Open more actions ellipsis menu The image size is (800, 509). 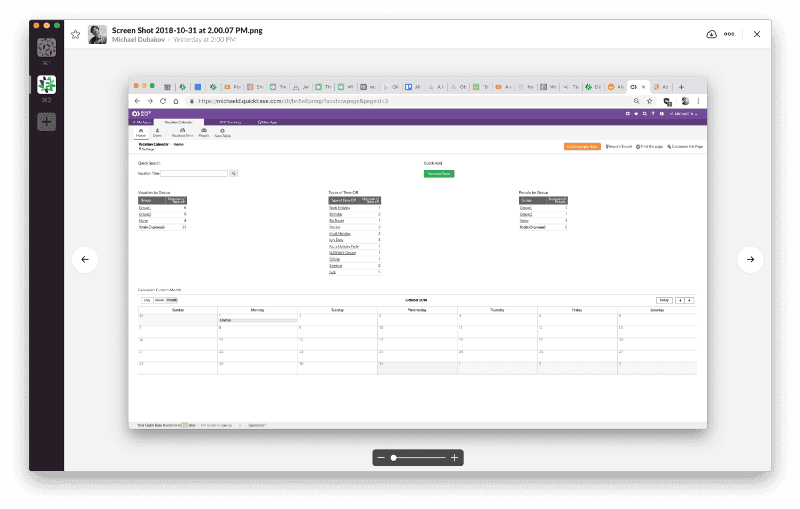pos(731,34)
